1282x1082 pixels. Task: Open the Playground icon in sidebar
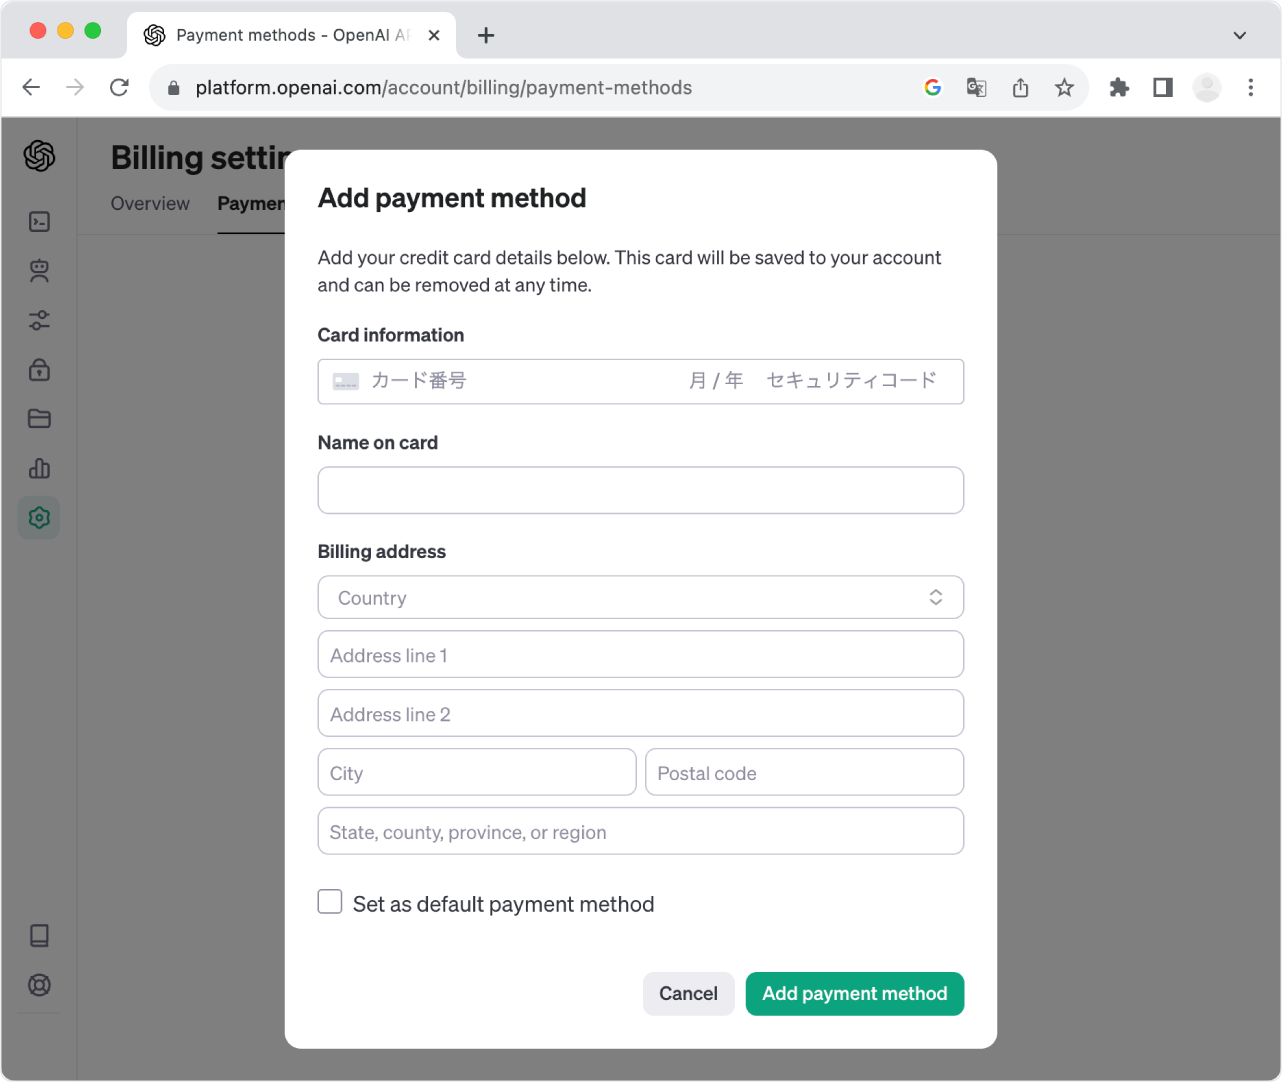39,222
